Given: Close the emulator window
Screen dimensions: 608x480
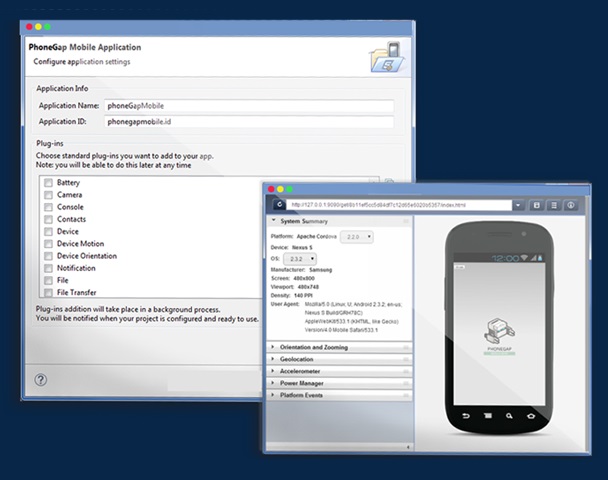Looking at the screenshot, I should (271, 189).
